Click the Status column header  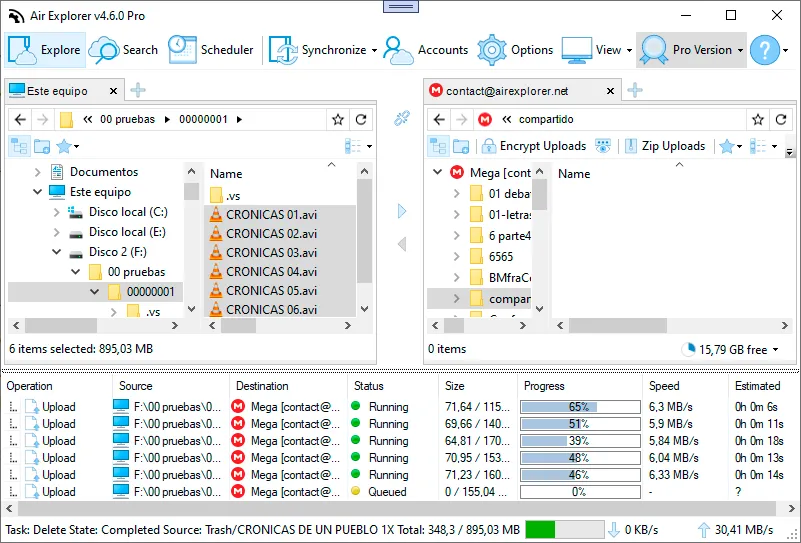point(392,386)
